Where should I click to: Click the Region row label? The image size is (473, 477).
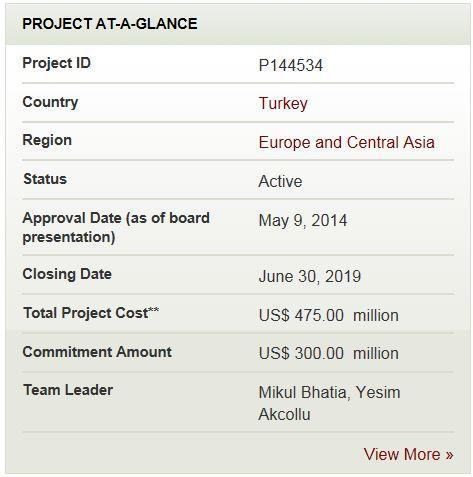[x=47, y=140]
